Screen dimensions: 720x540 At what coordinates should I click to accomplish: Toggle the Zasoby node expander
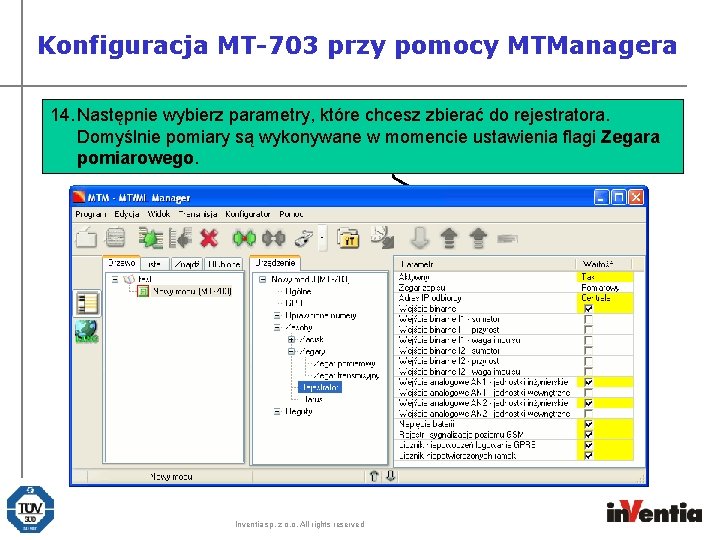[277, 327]
